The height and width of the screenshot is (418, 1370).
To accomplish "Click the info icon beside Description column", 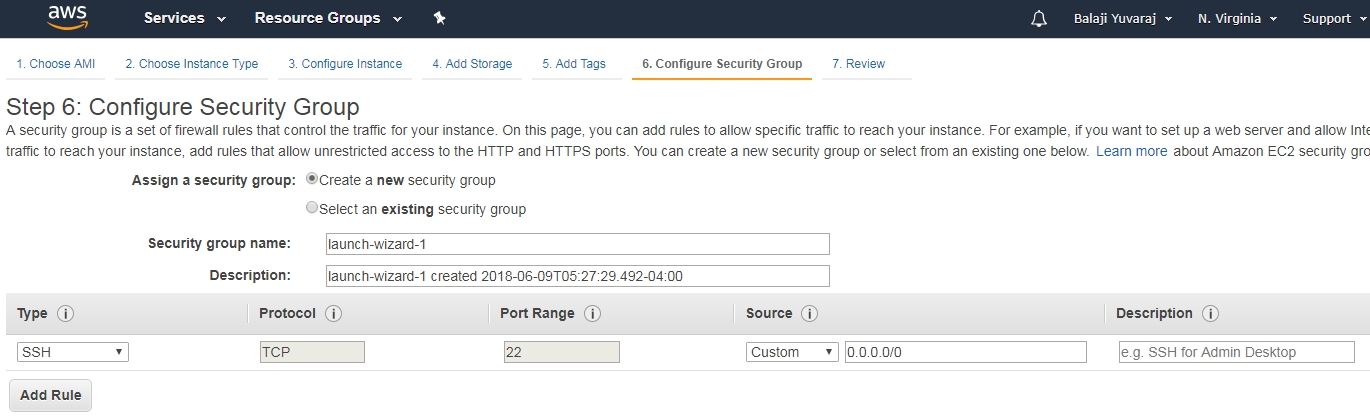I will pos(1210,314).
